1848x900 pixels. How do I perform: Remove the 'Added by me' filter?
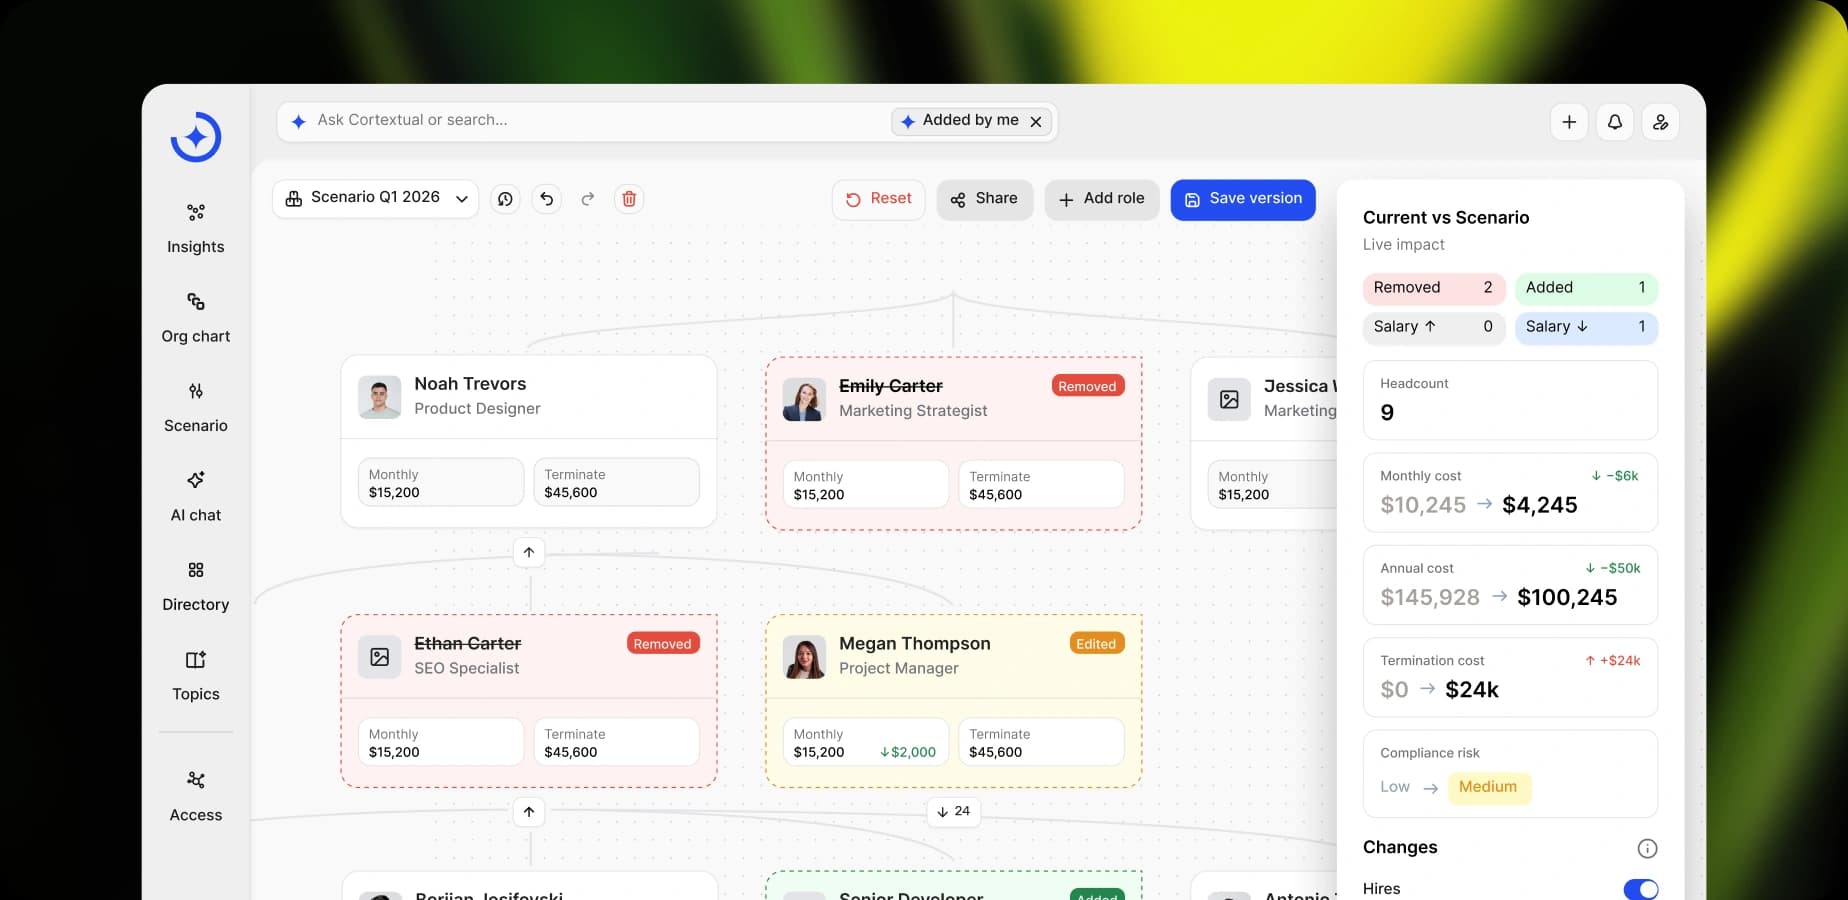click(1036, 122)
